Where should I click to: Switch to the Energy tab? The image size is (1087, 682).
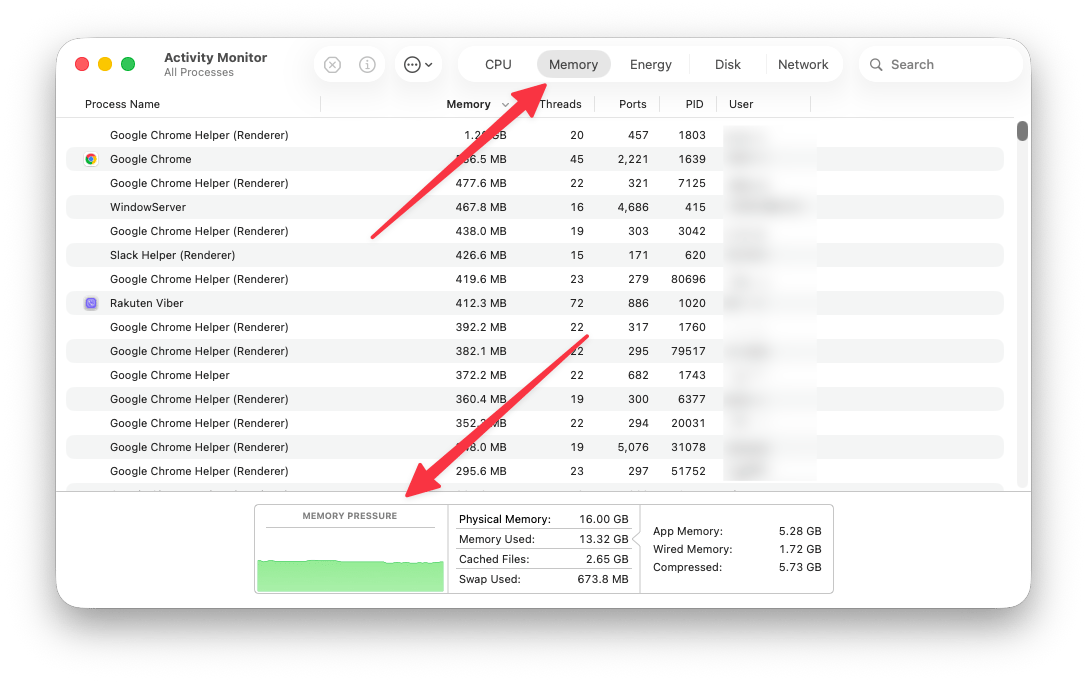[x=650, y=64]
